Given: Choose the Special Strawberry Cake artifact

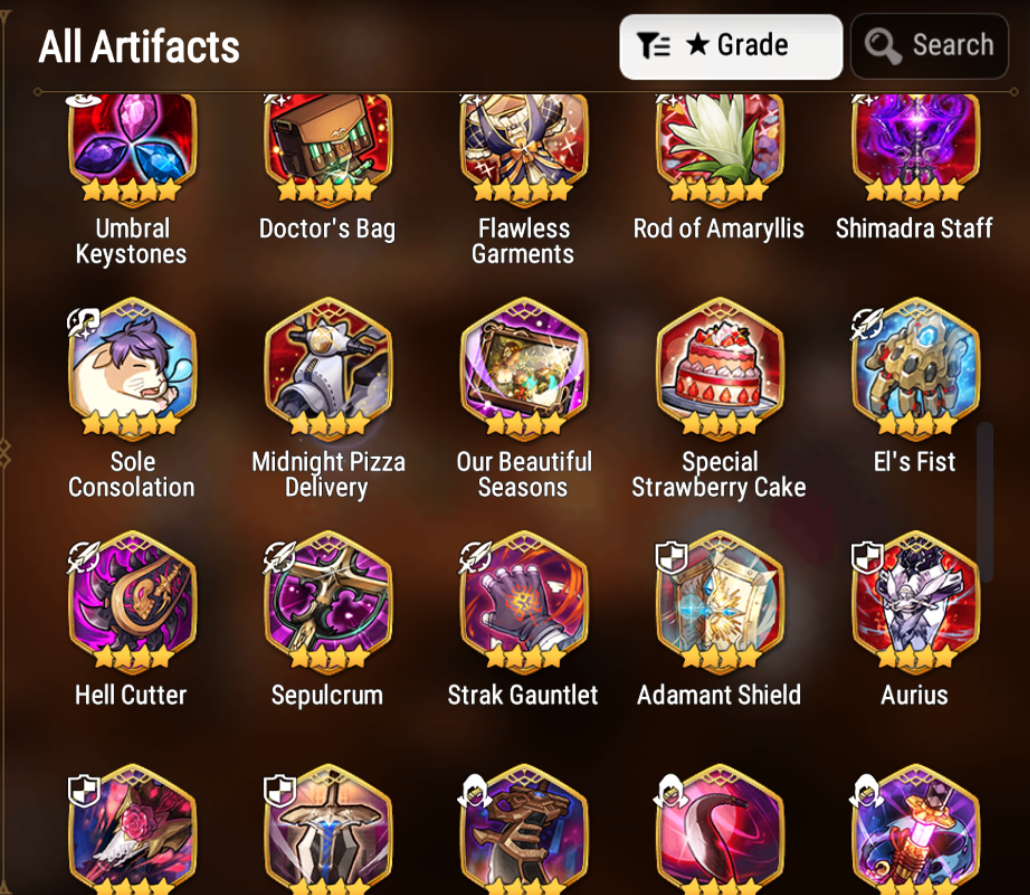Looking at the screenshot, I should (719, 368).
